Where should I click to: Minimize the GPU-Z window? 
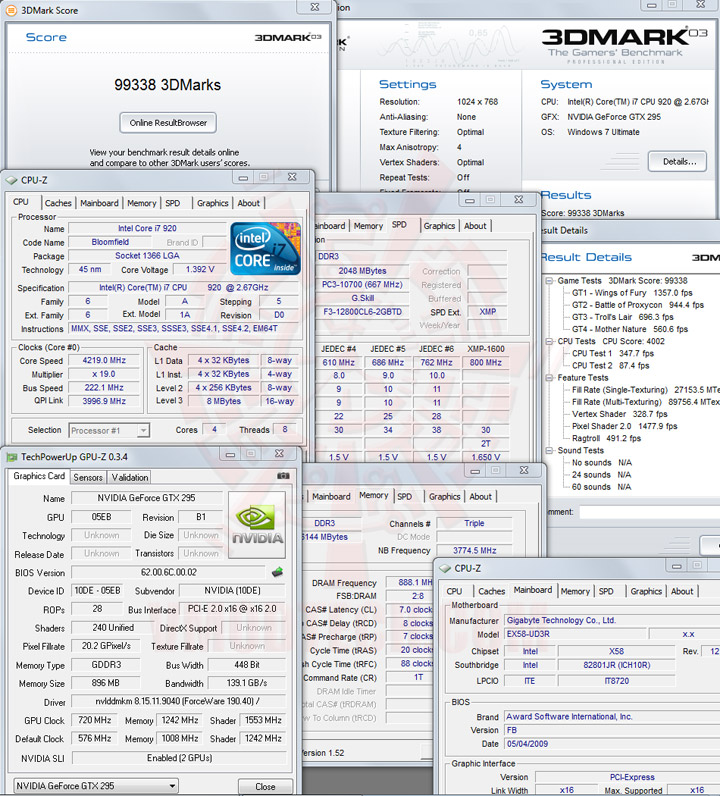230,454
